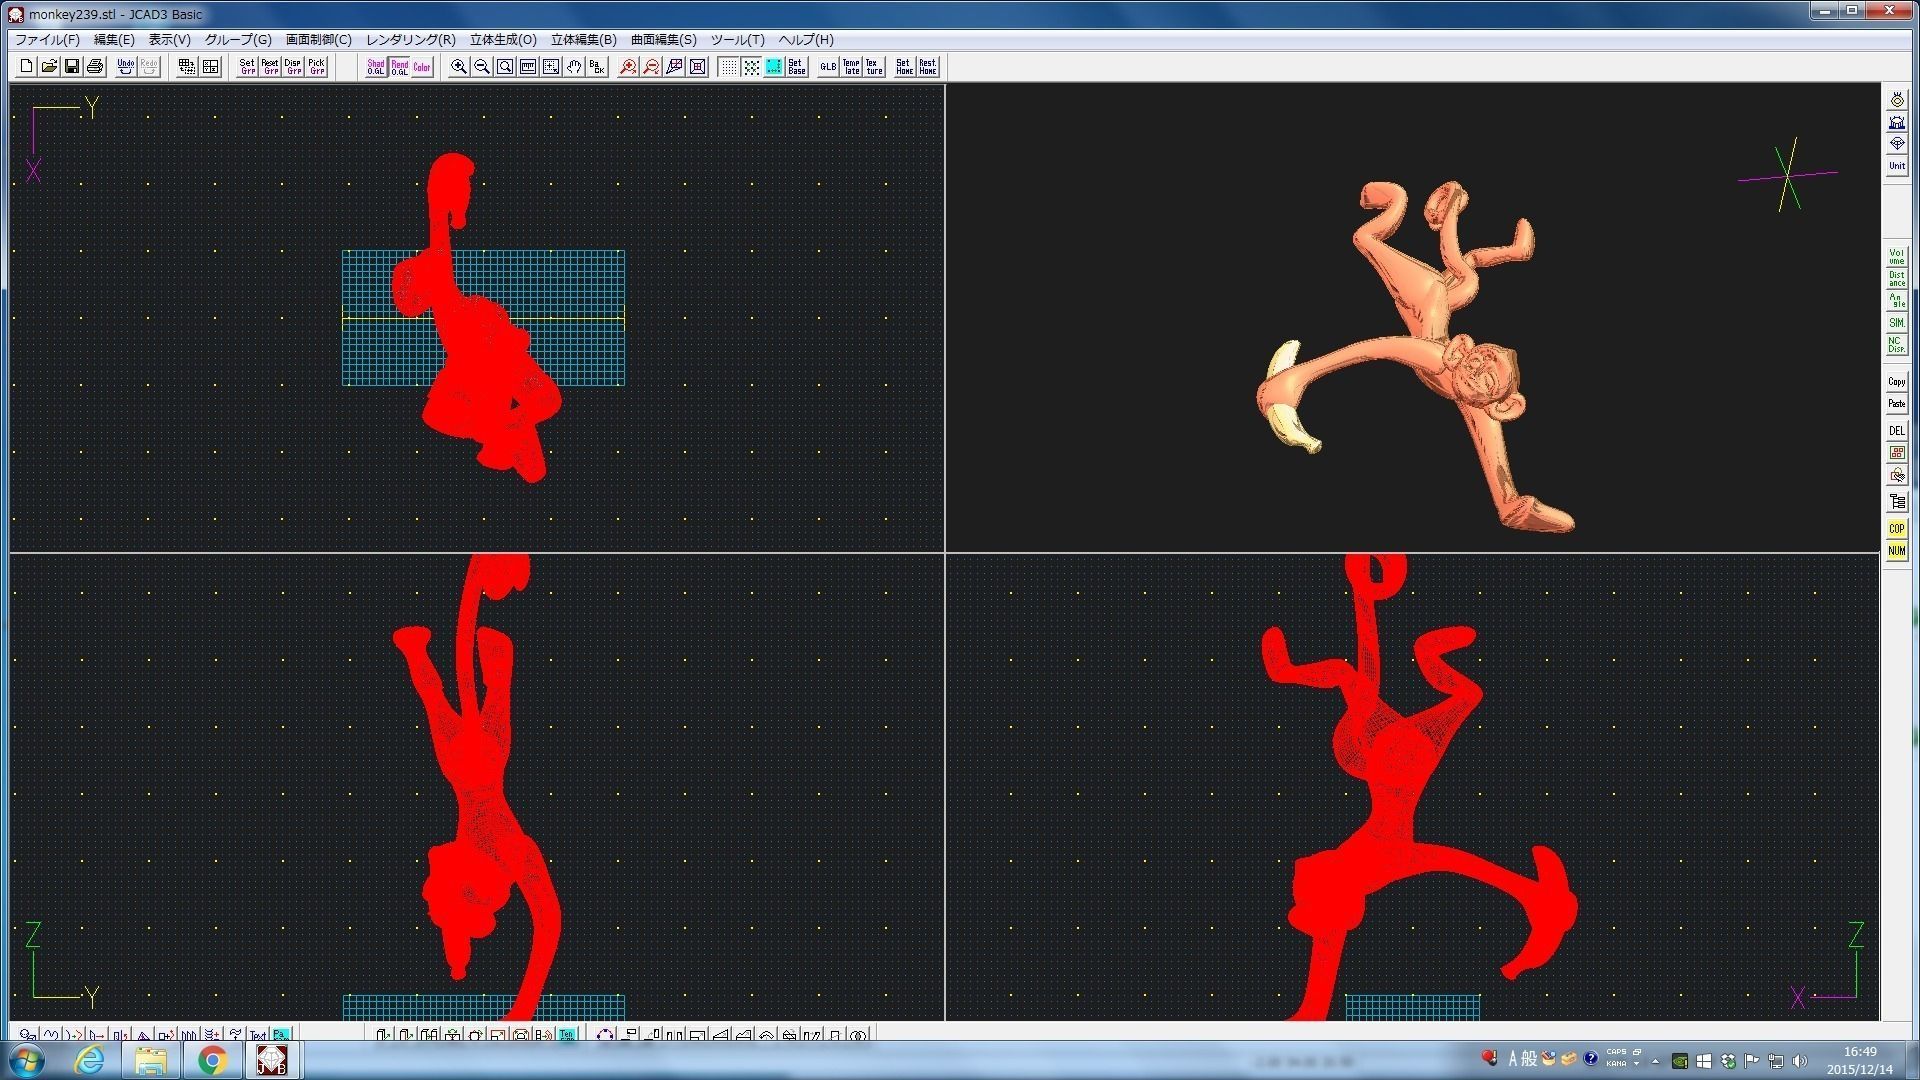
Task: Toggle the cyan grid display button
Action: [x=774, y=67]
